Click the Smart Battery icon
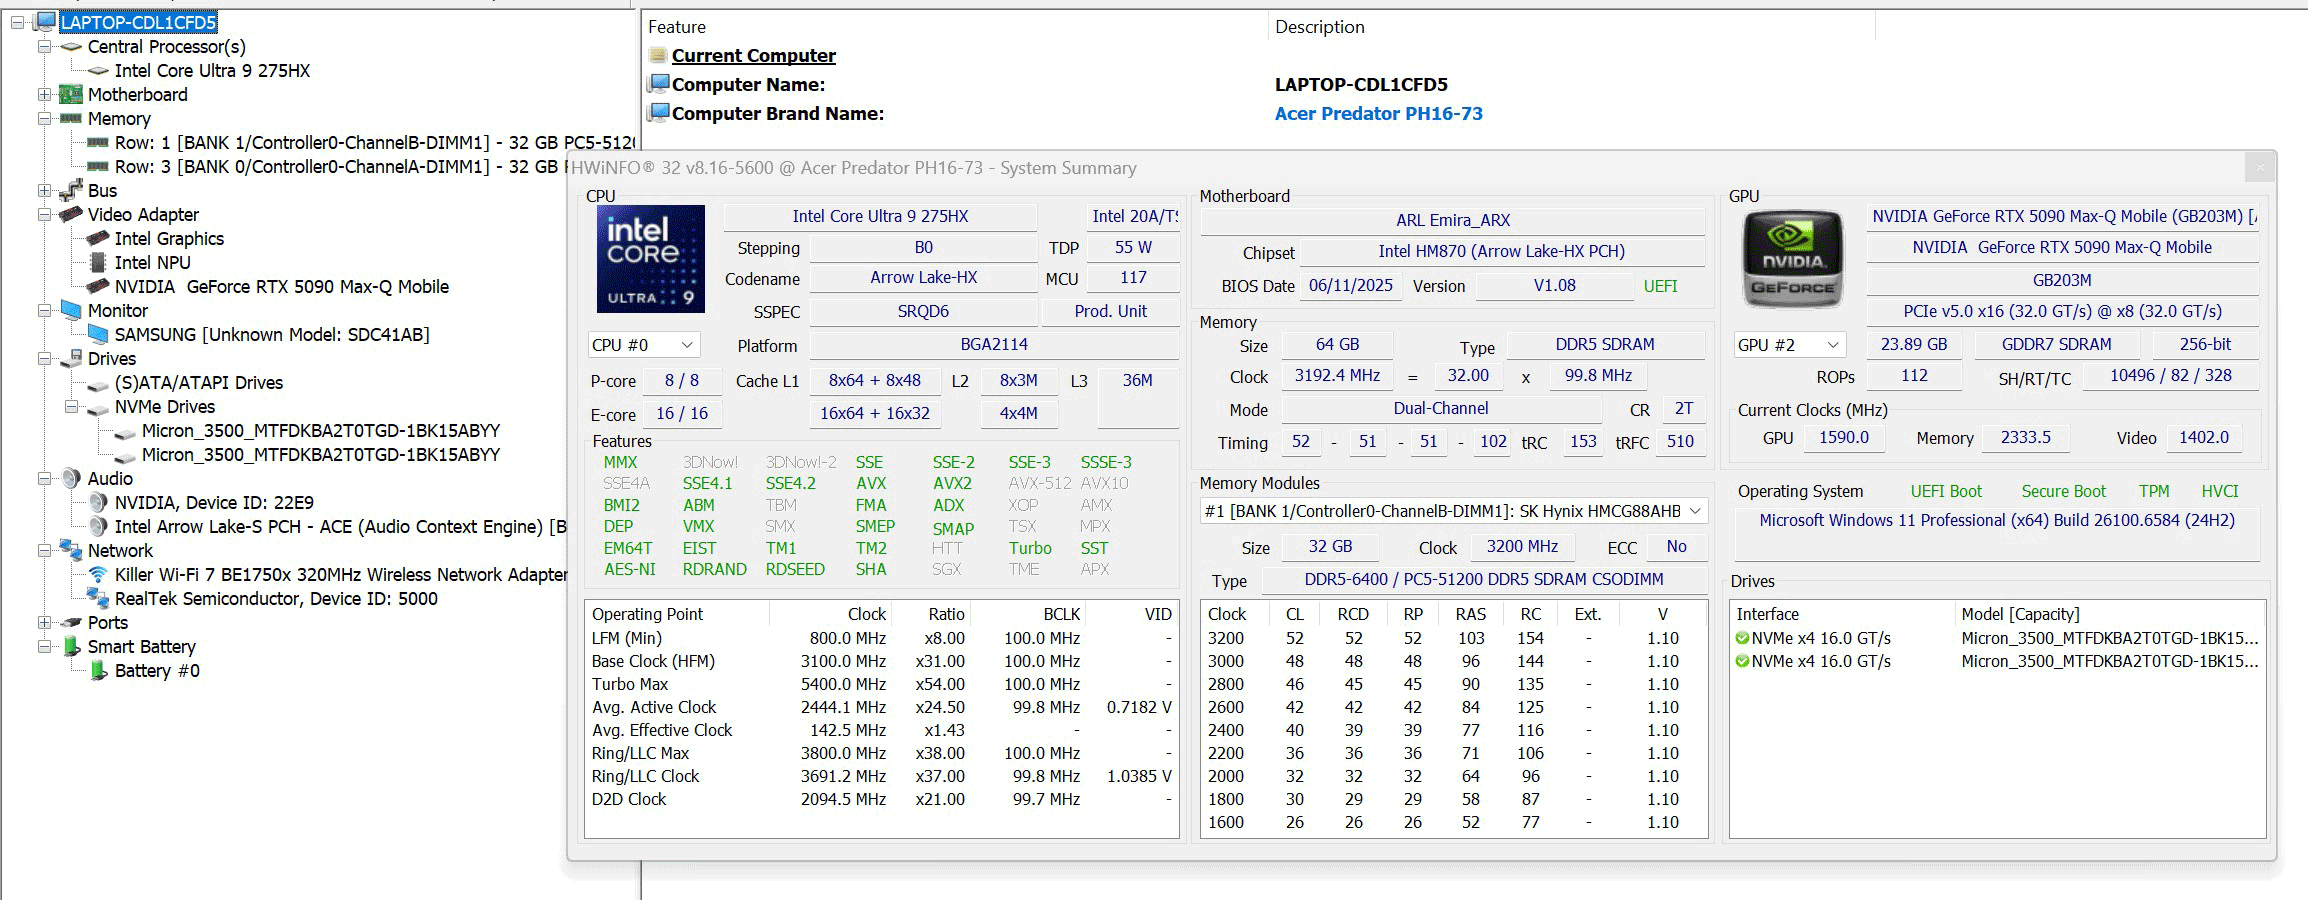Screen dimensions: 2308x900 pos(71,646)
